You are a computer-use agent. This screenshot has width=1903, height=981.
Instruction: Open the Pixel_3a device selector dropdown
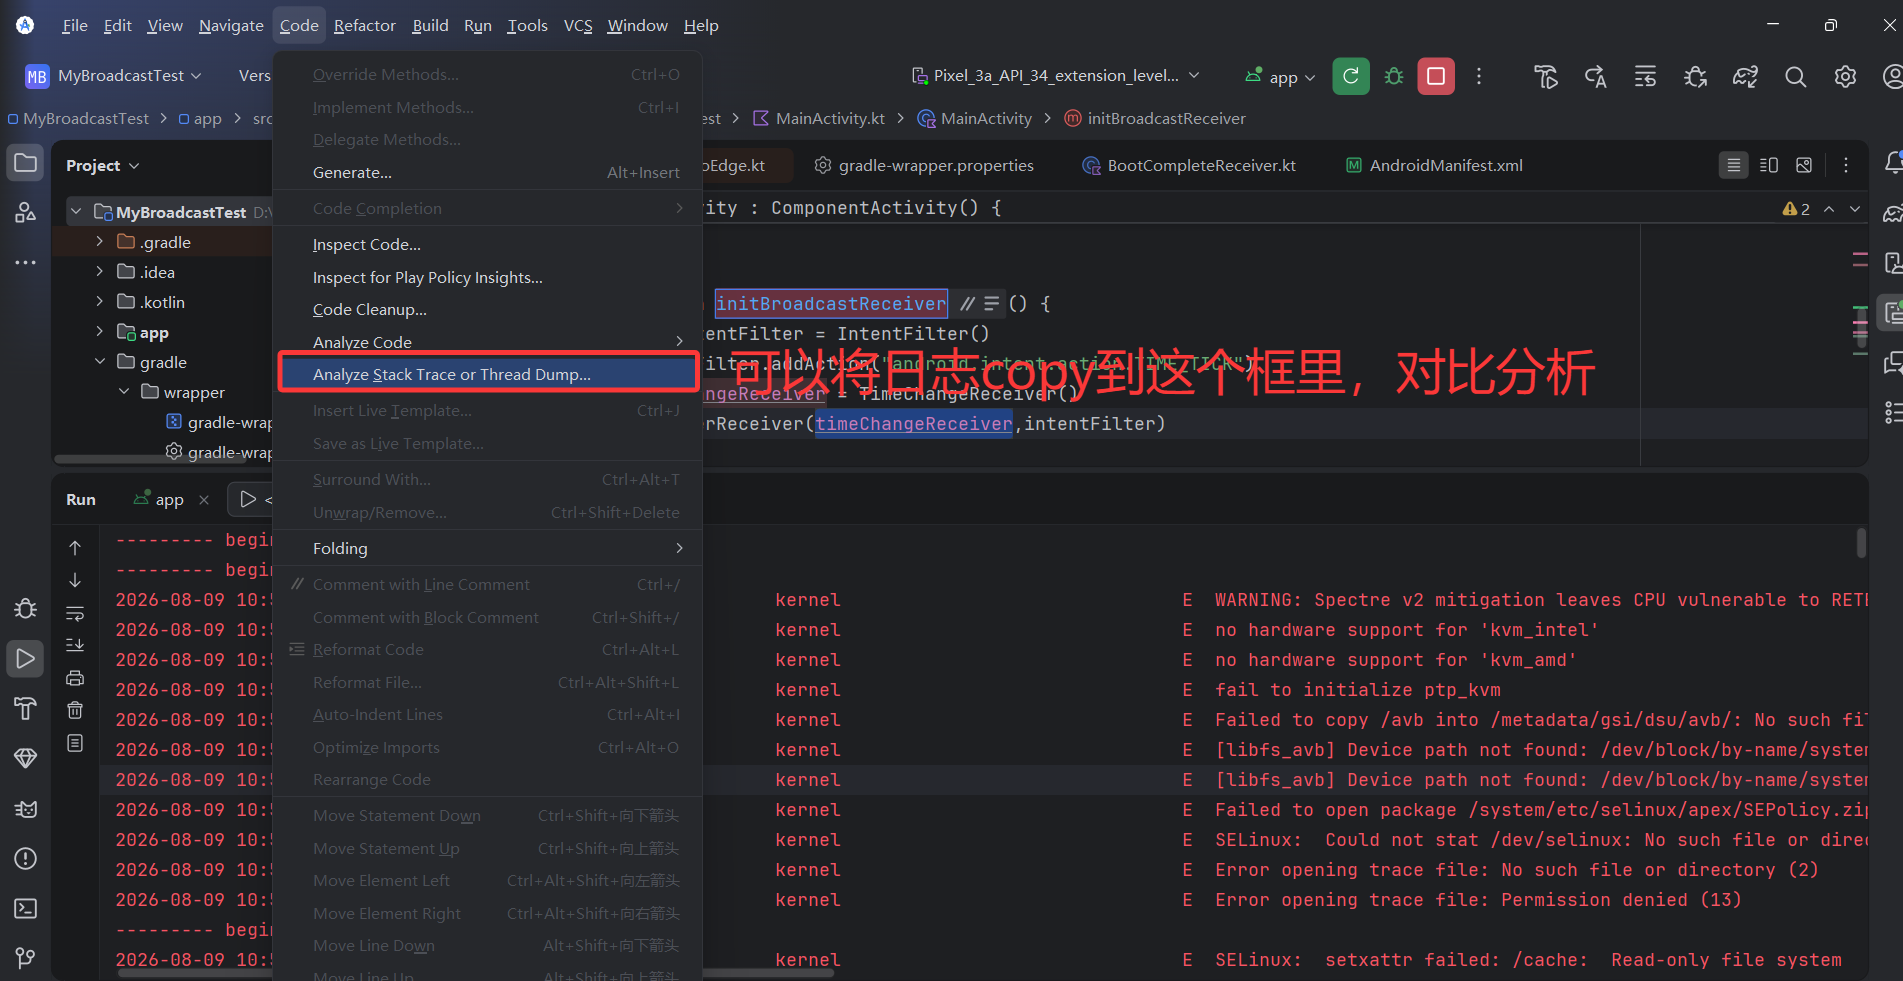pos(1056,76)
